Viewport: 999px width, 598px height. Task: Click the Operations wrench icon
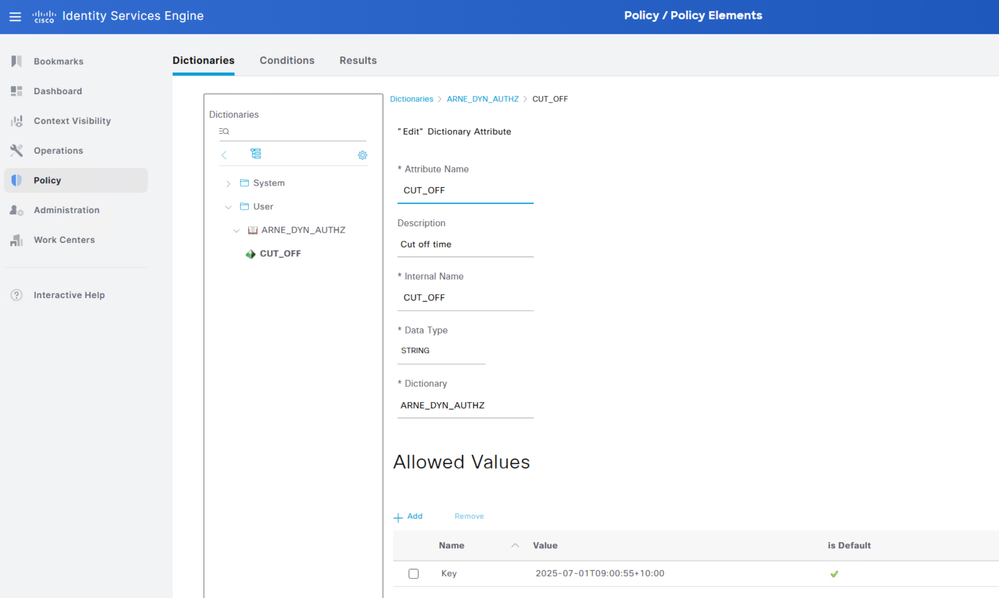17,150
